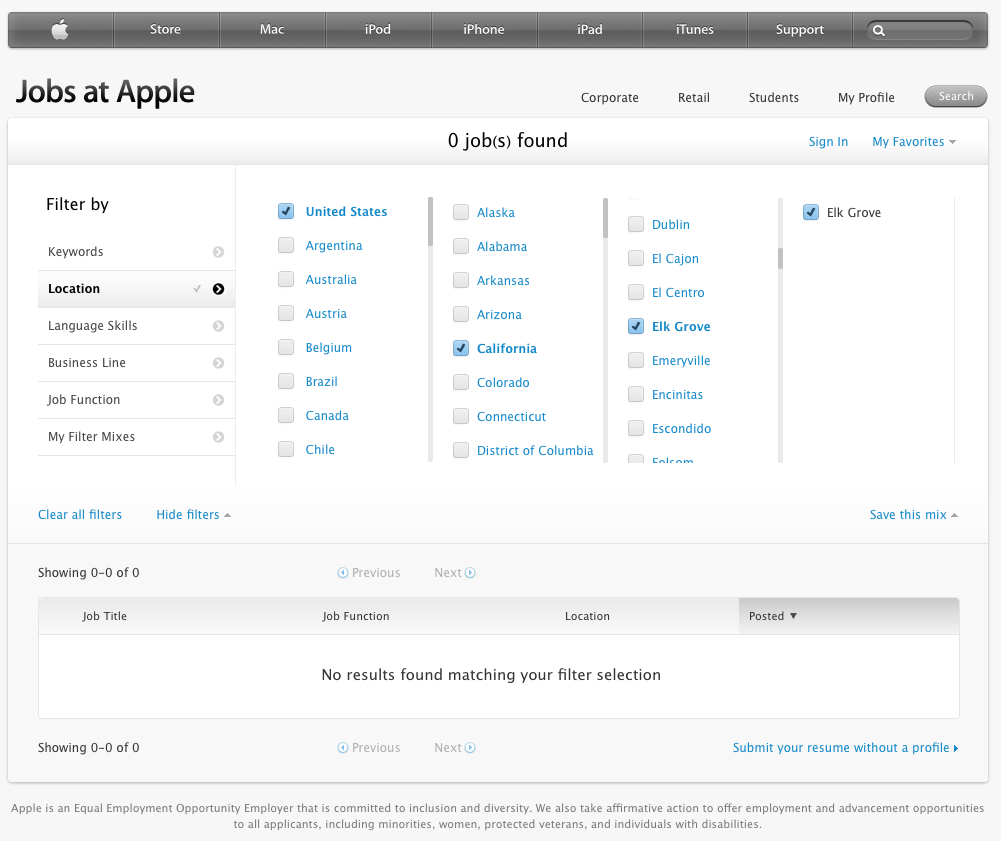Select the Location filter section
Screen dimensions: 1001x841
click(136, 289)
